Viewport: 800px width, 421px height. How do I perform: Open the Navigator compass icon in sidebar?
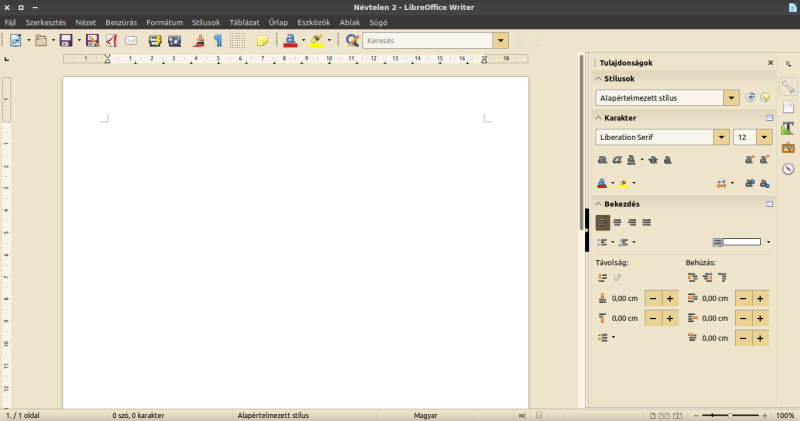coord(788,168)
